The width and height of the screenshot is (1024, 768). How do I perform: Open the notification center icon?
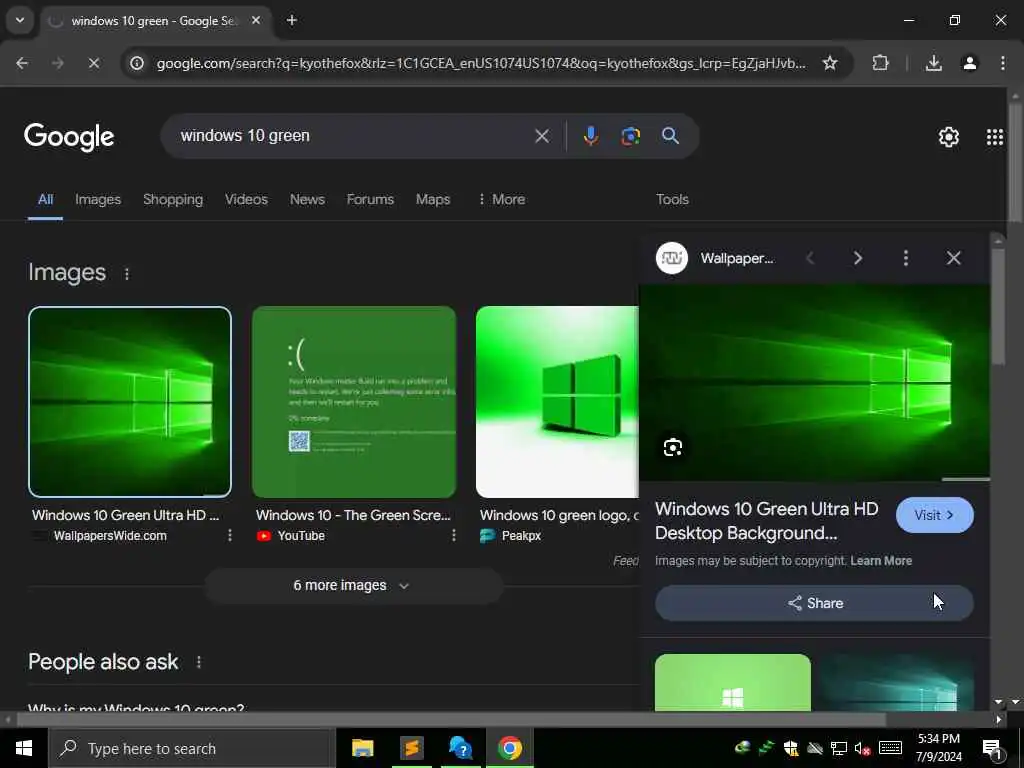[x=992, y=748]
